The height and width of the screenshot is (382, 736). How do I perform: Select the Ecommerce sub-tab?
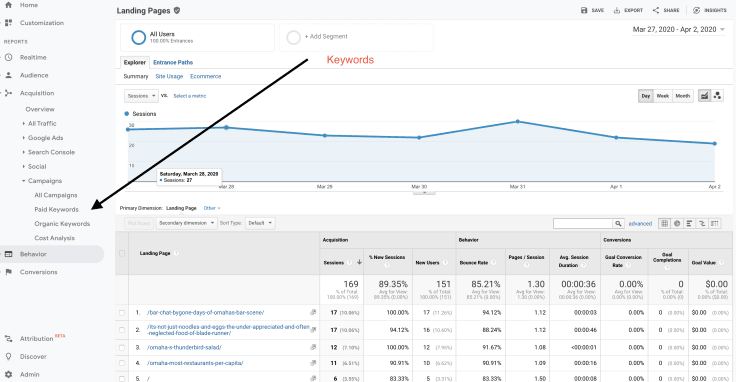(x=206, y=76)
